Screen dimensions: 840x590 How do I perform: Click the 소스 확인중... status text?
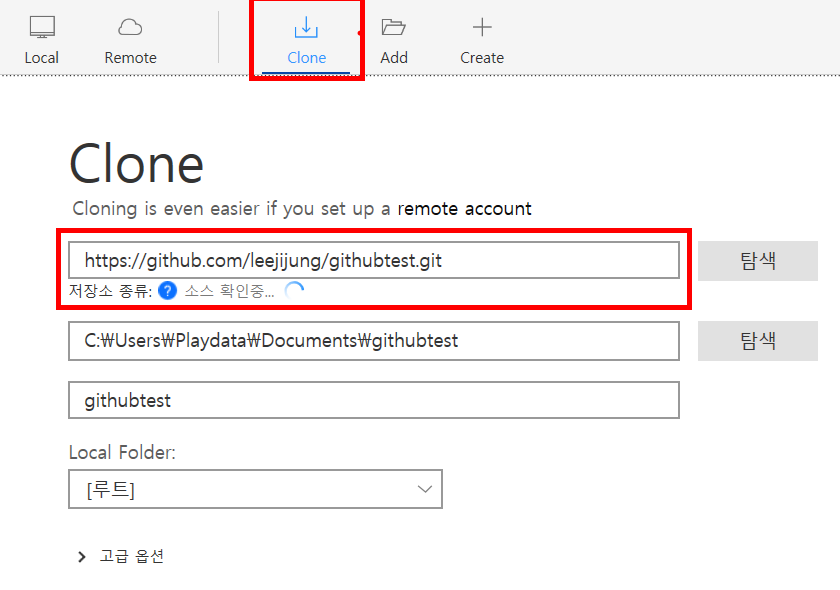(229, 291)
